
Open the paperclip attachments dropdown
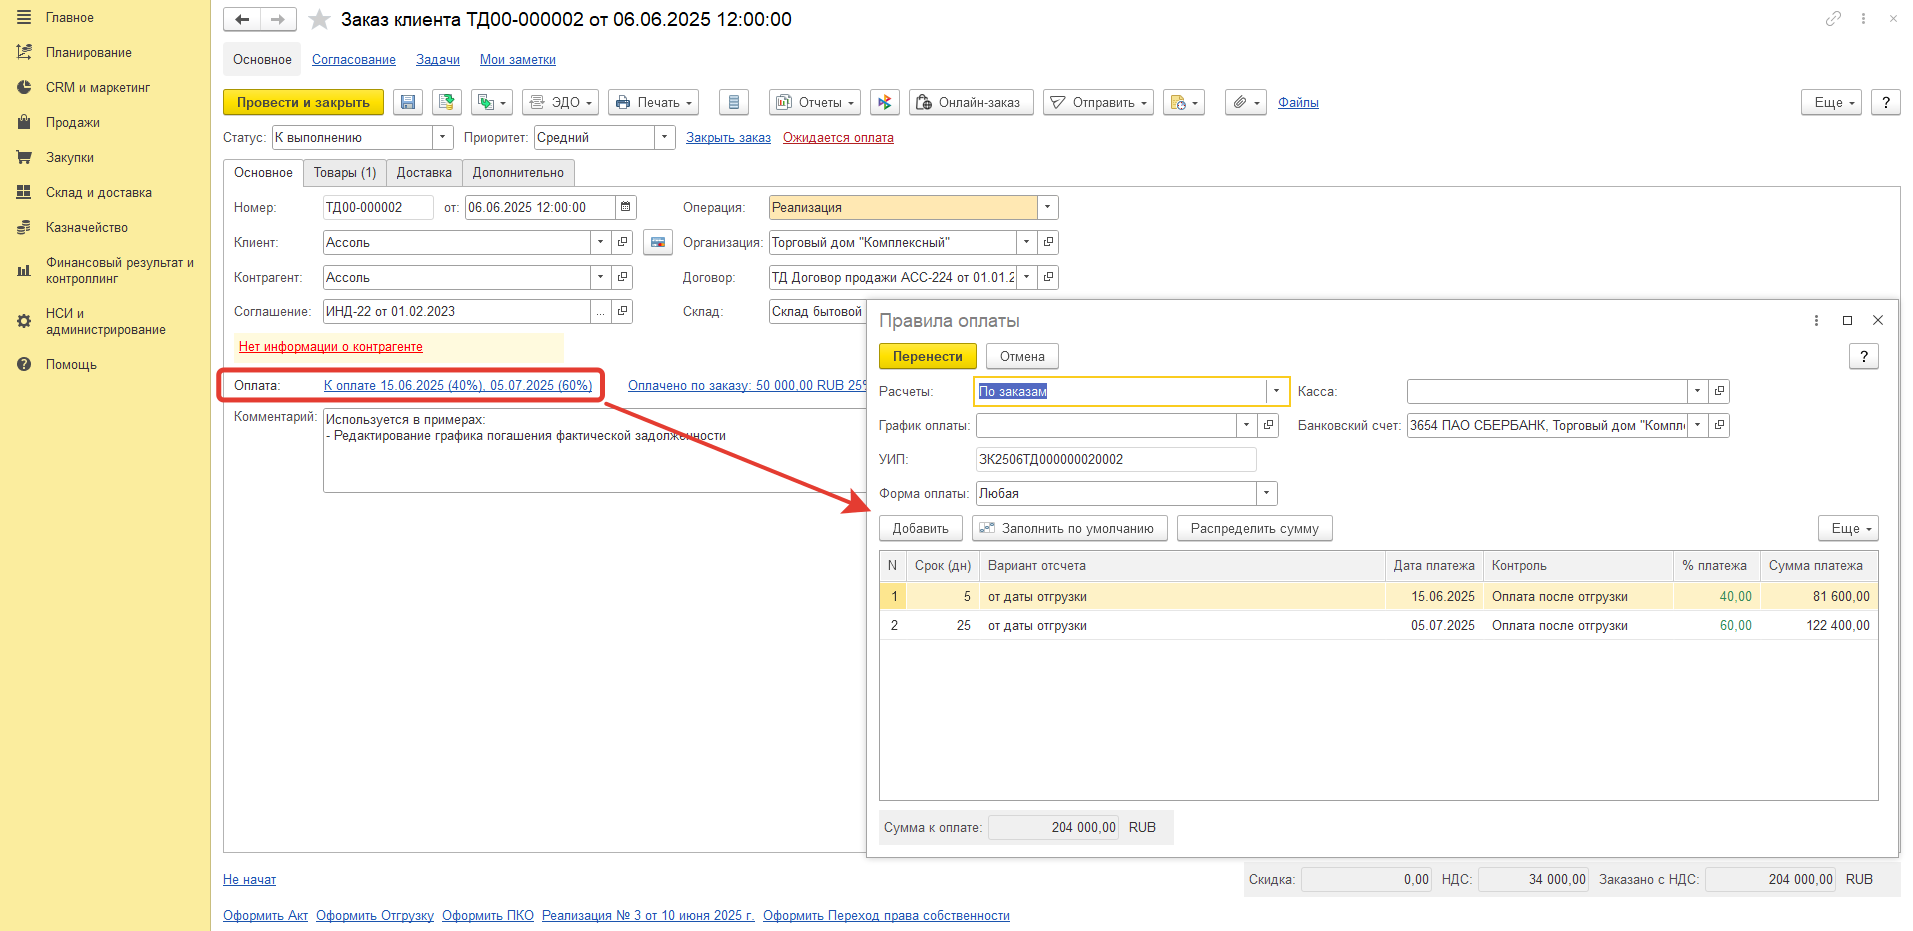(1246, 102)
